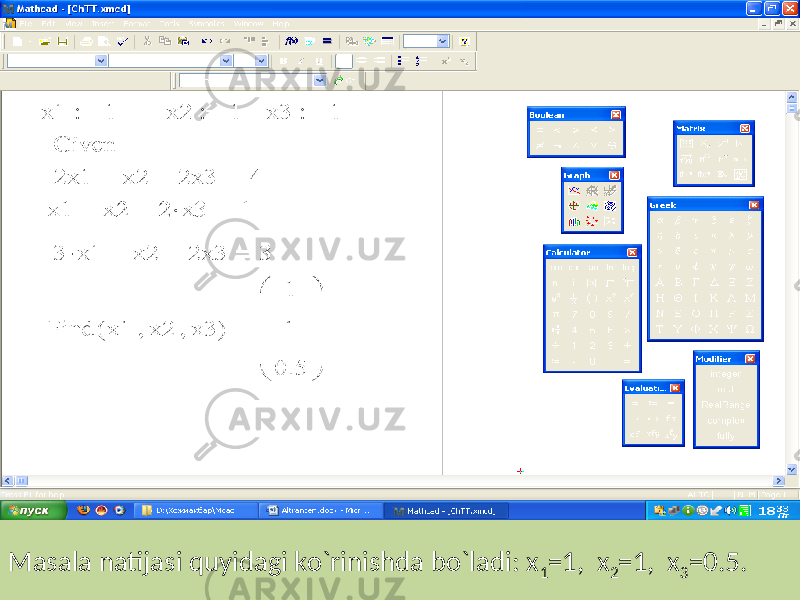Viewport: 800px width, 600px height.
Task: Click the 3D Scatter Plot icon in Graph palette
Action: point(592,221)
